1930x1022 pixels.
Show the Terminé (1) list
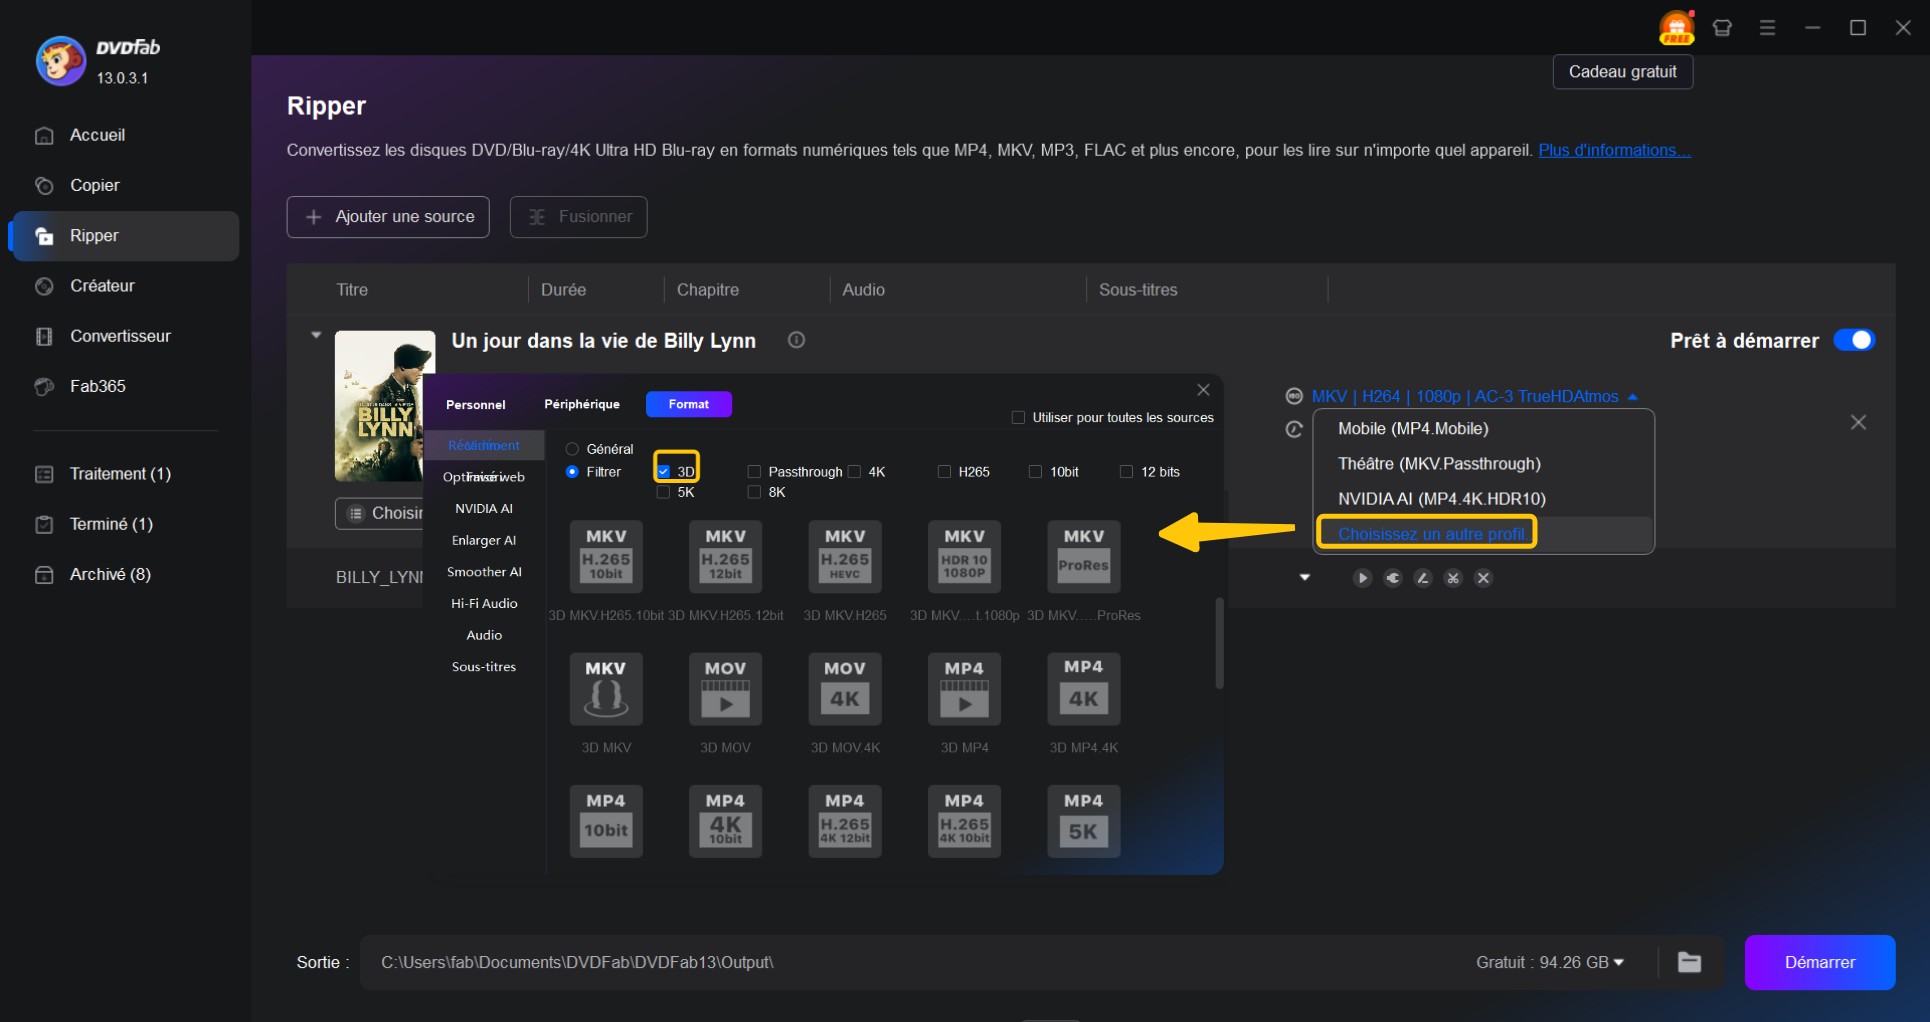coord(110,524)
